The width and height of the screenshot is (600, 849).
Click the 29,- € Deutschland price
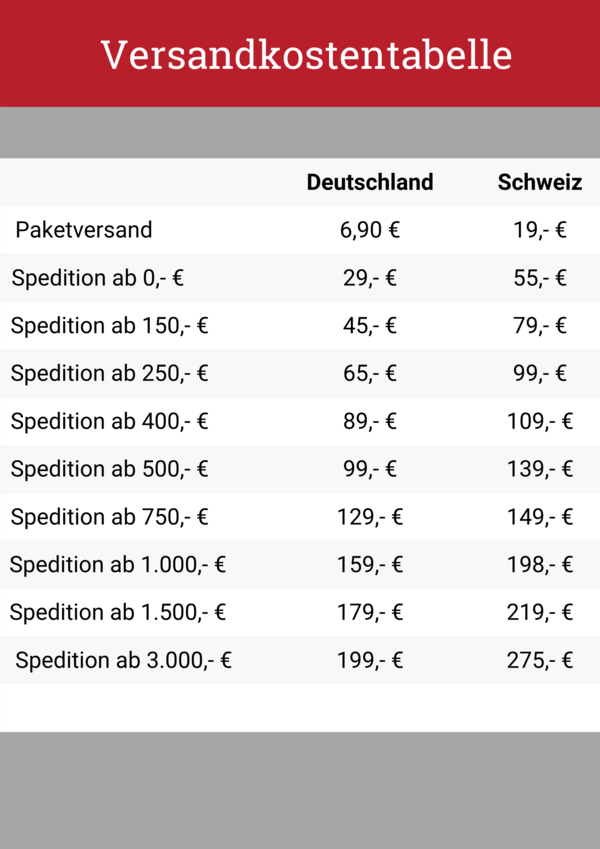[x=370, y=278]
